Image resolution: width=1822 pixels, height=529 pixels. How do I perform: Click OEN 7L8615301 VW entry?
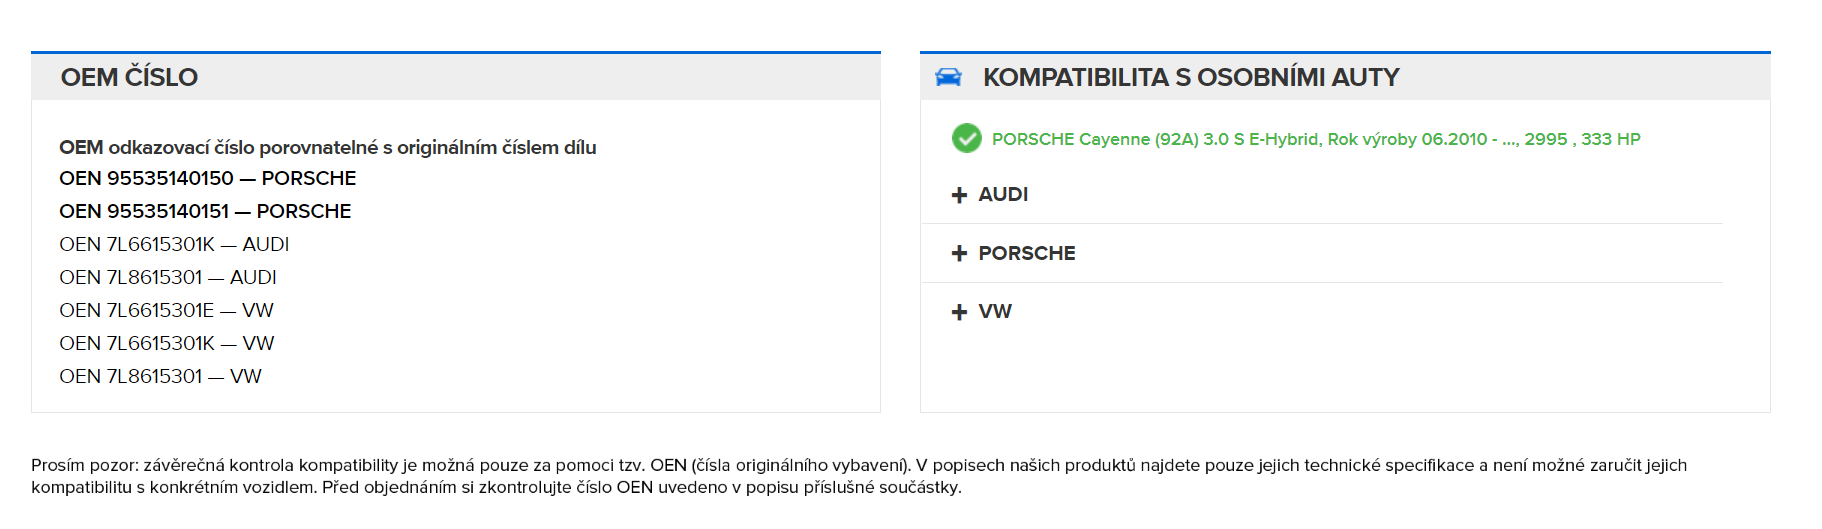[x=160, y=376]
